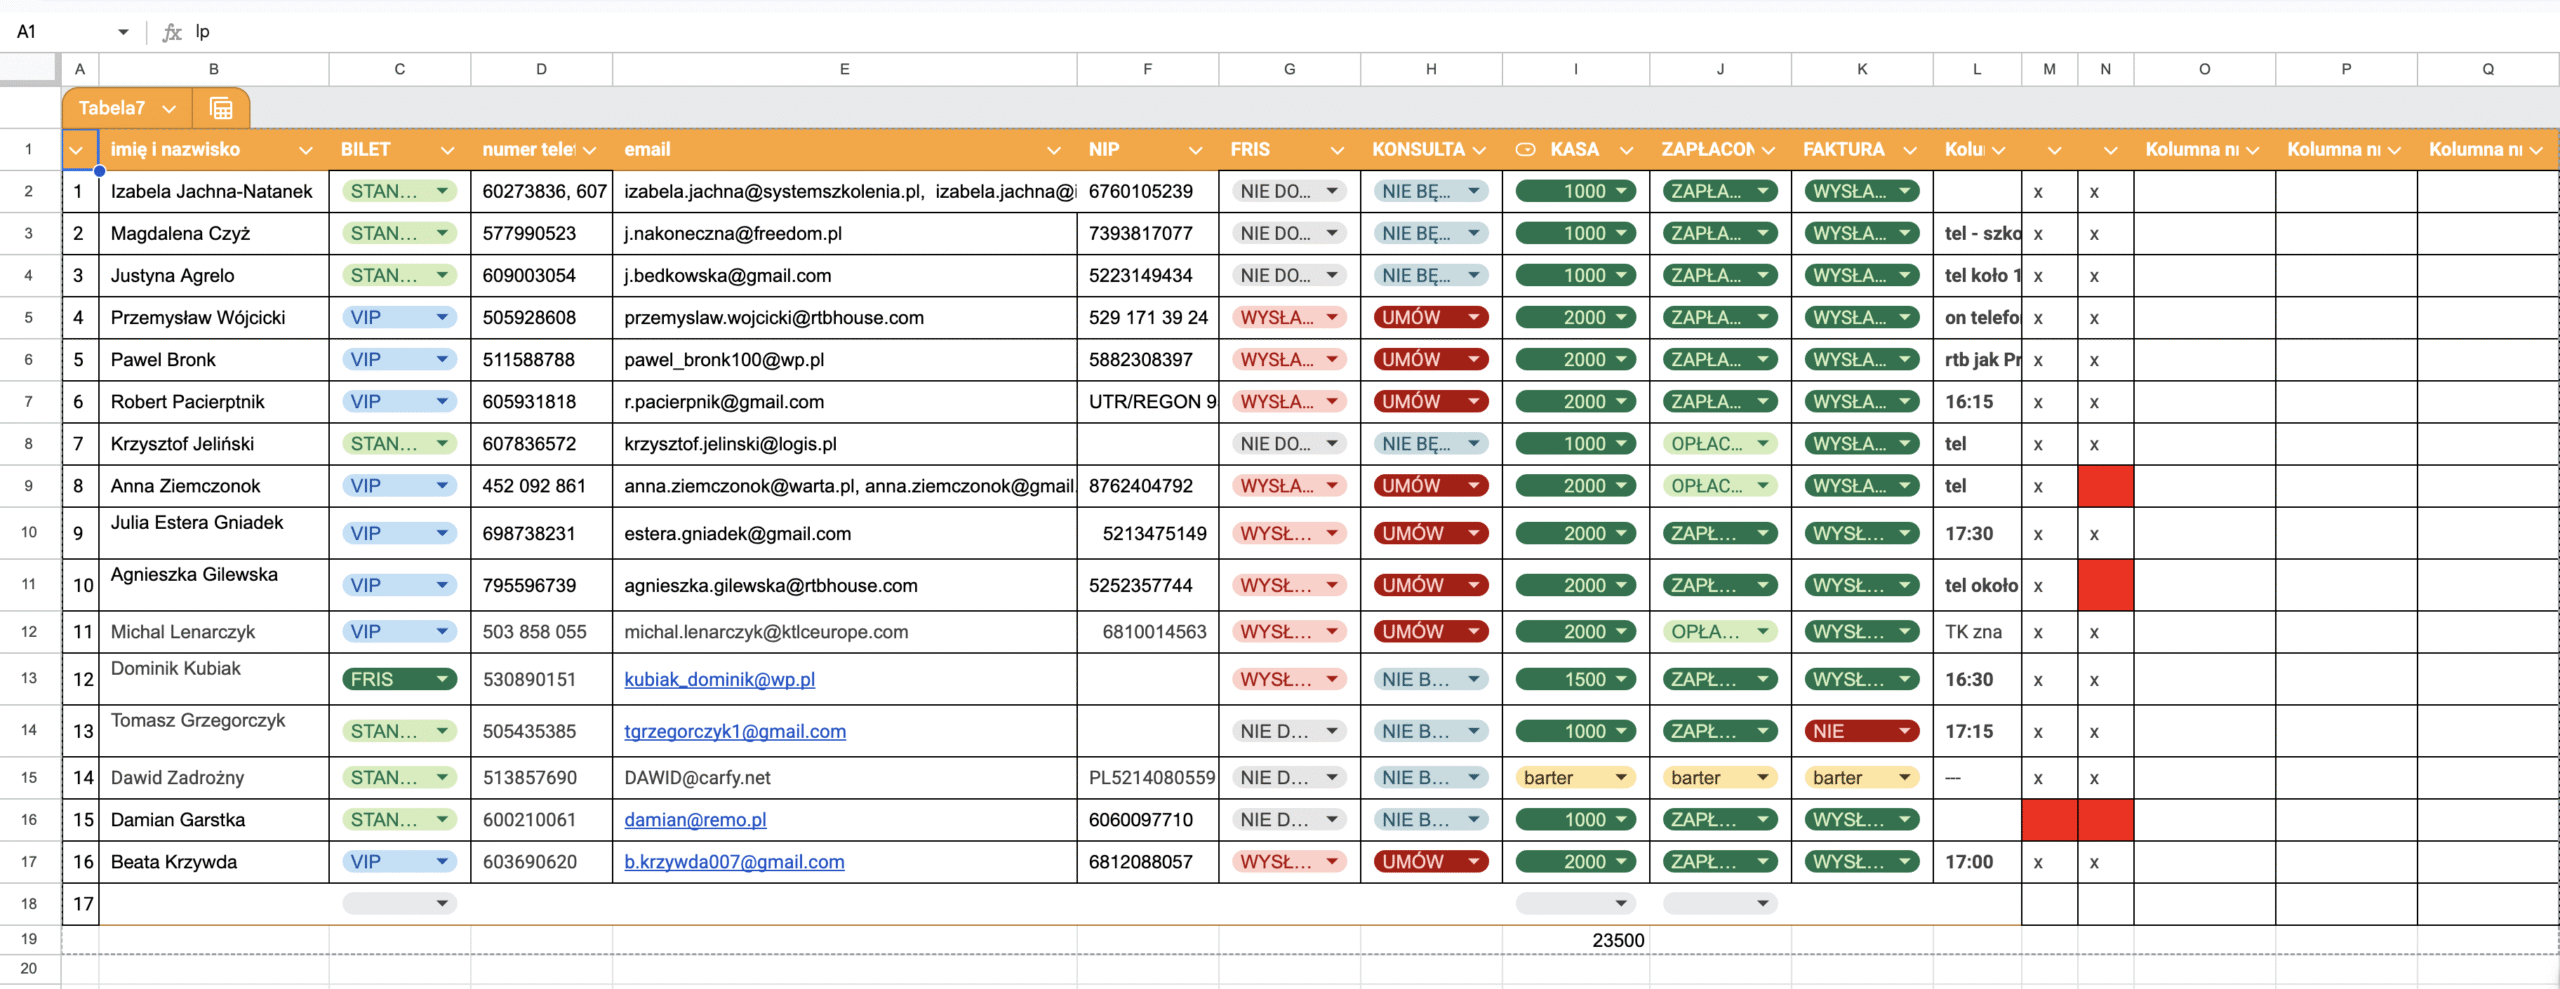2560x989 pixels.
Task: Open damian@remo.pl email link
Action: point(695,819)
